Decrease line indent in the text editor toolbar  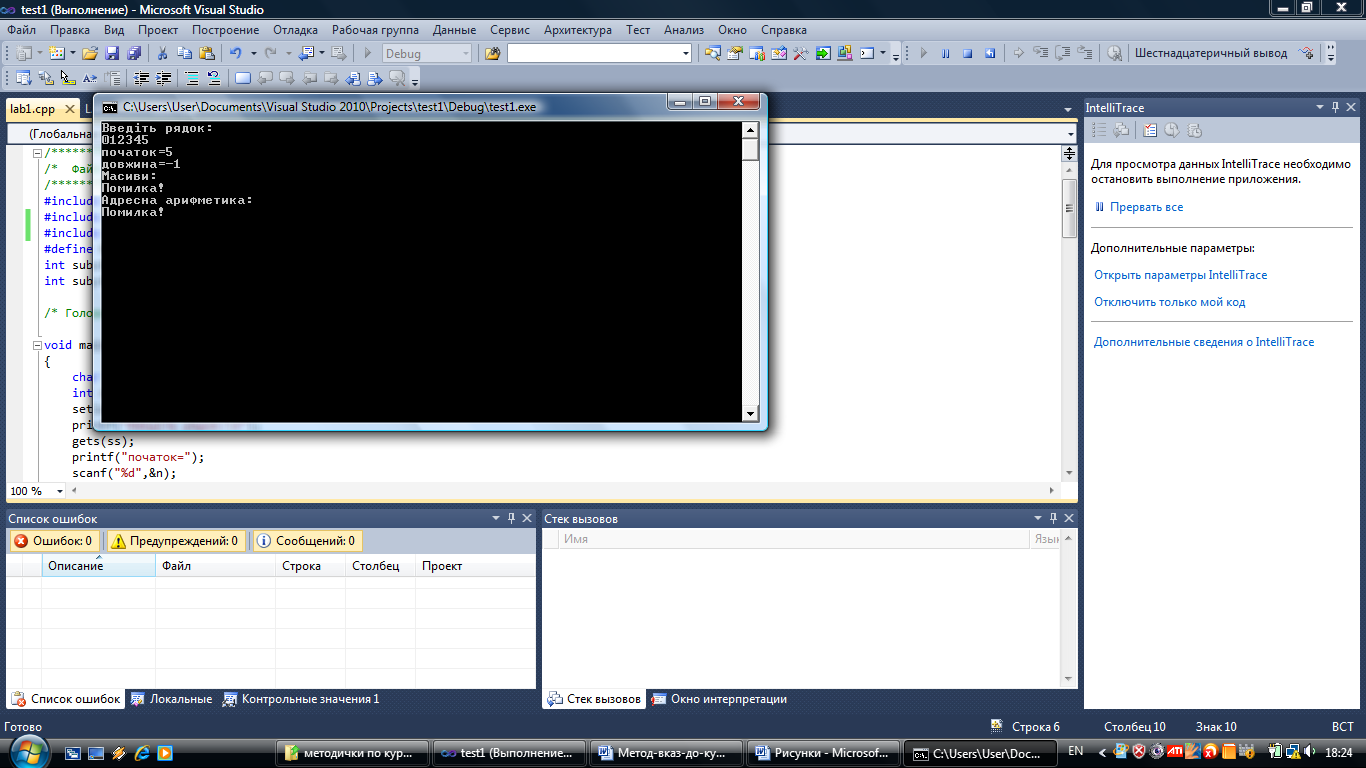click(x=141, y=78)
